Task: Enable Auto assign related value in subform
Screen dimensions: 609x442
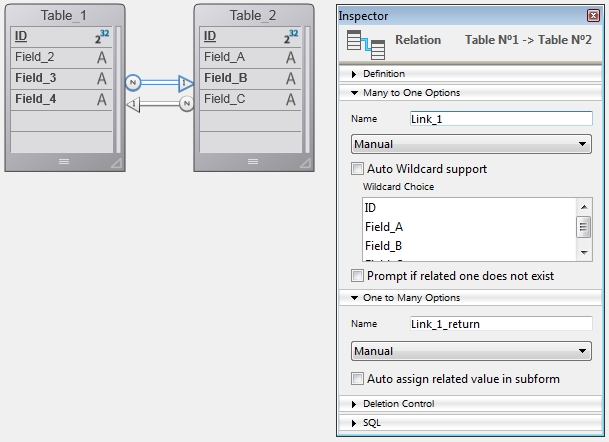Action: (358, 378)
